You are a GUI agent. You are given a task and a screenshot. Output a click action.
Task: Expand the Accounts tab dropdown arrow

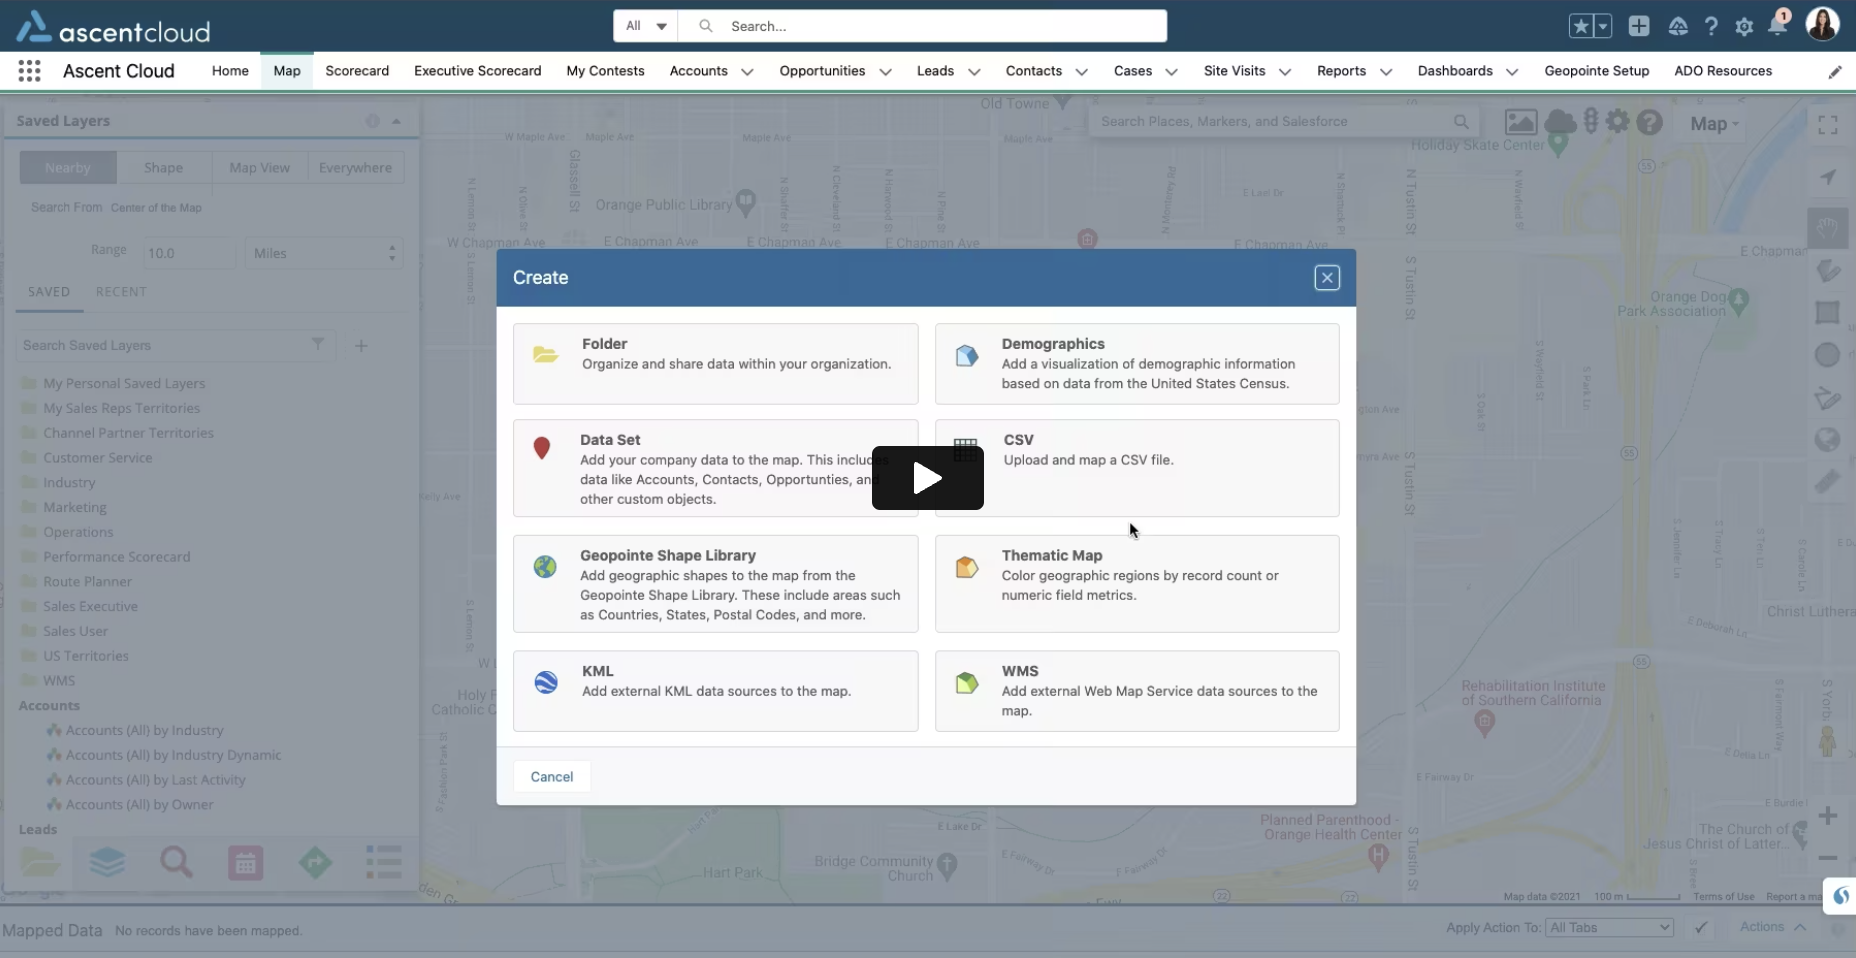coord(747,72)
